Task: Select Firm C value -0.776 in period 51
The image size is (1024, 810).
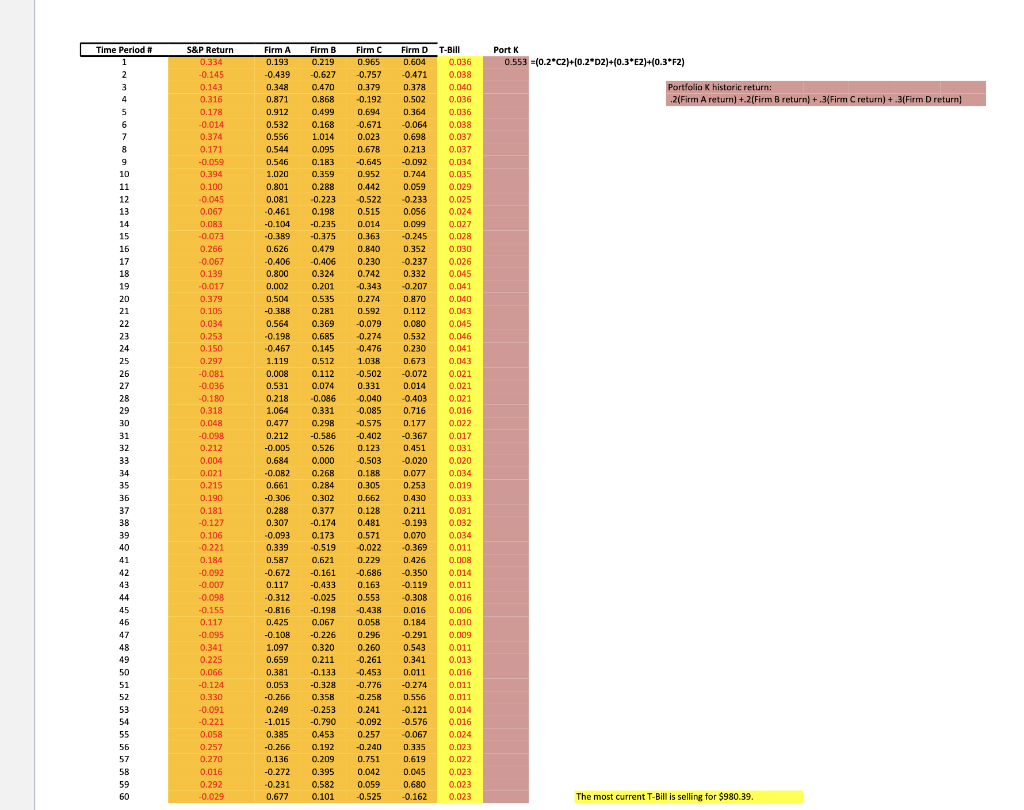Action: tap(368, 685)
